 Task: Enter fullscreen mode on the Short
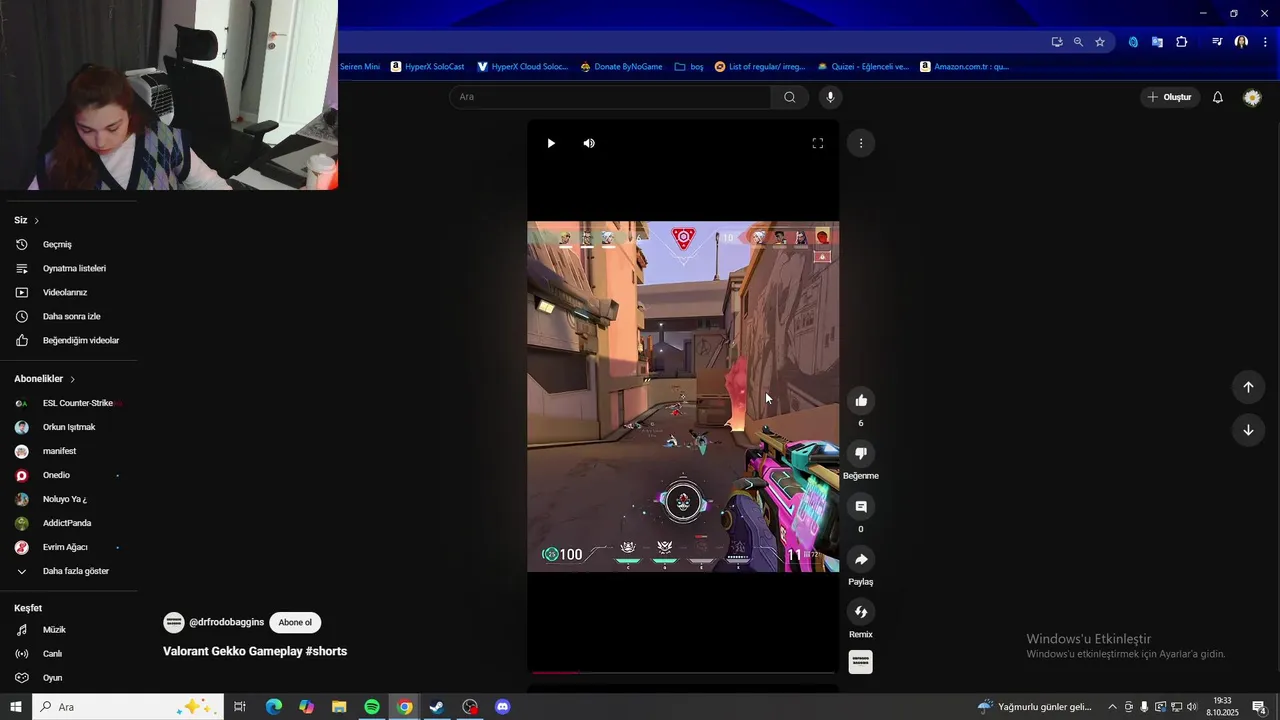(817, 143)
